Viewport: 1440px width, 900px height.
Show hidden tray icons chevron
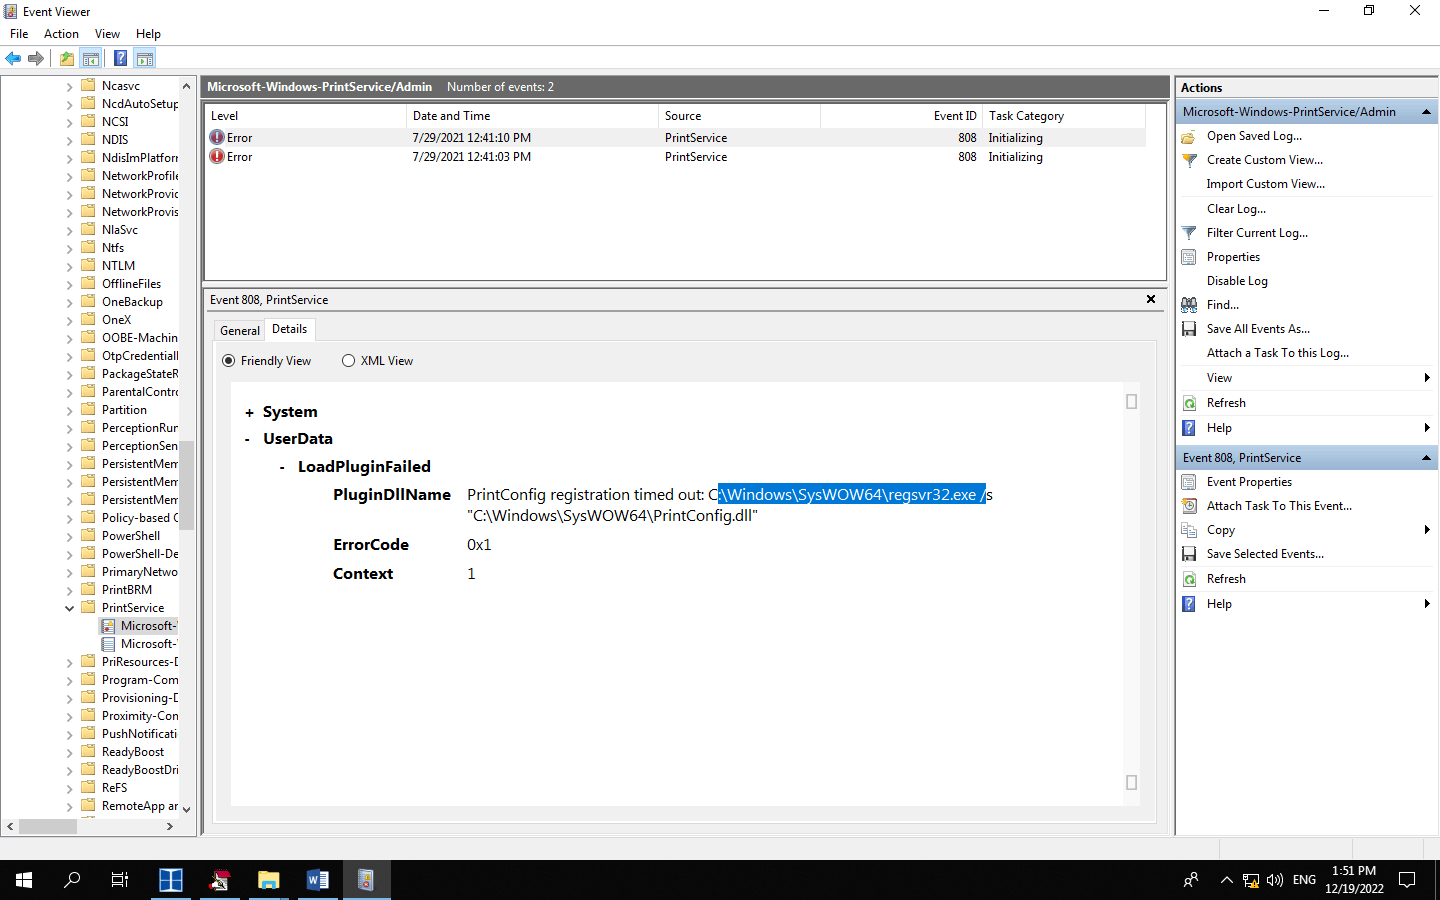click(x=1226, y=880)
